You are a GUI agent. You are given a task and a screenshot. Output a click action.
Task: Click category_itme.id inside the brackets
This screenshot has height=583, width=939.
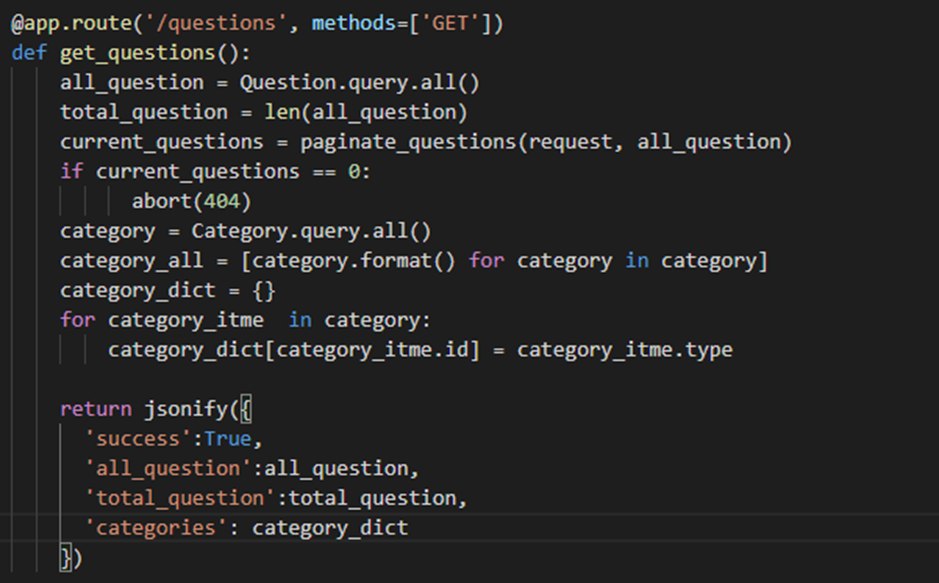click(372, 350)
